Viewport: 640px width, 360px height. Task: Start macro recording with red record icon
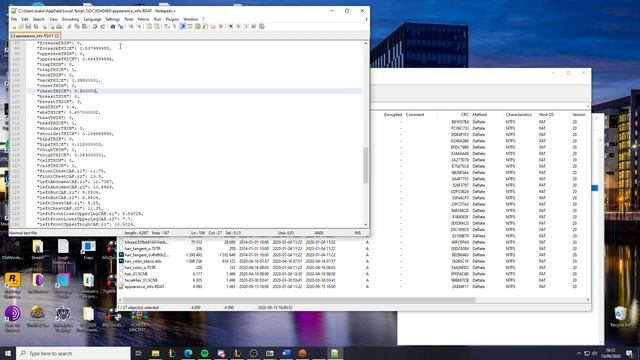point(230,27)
